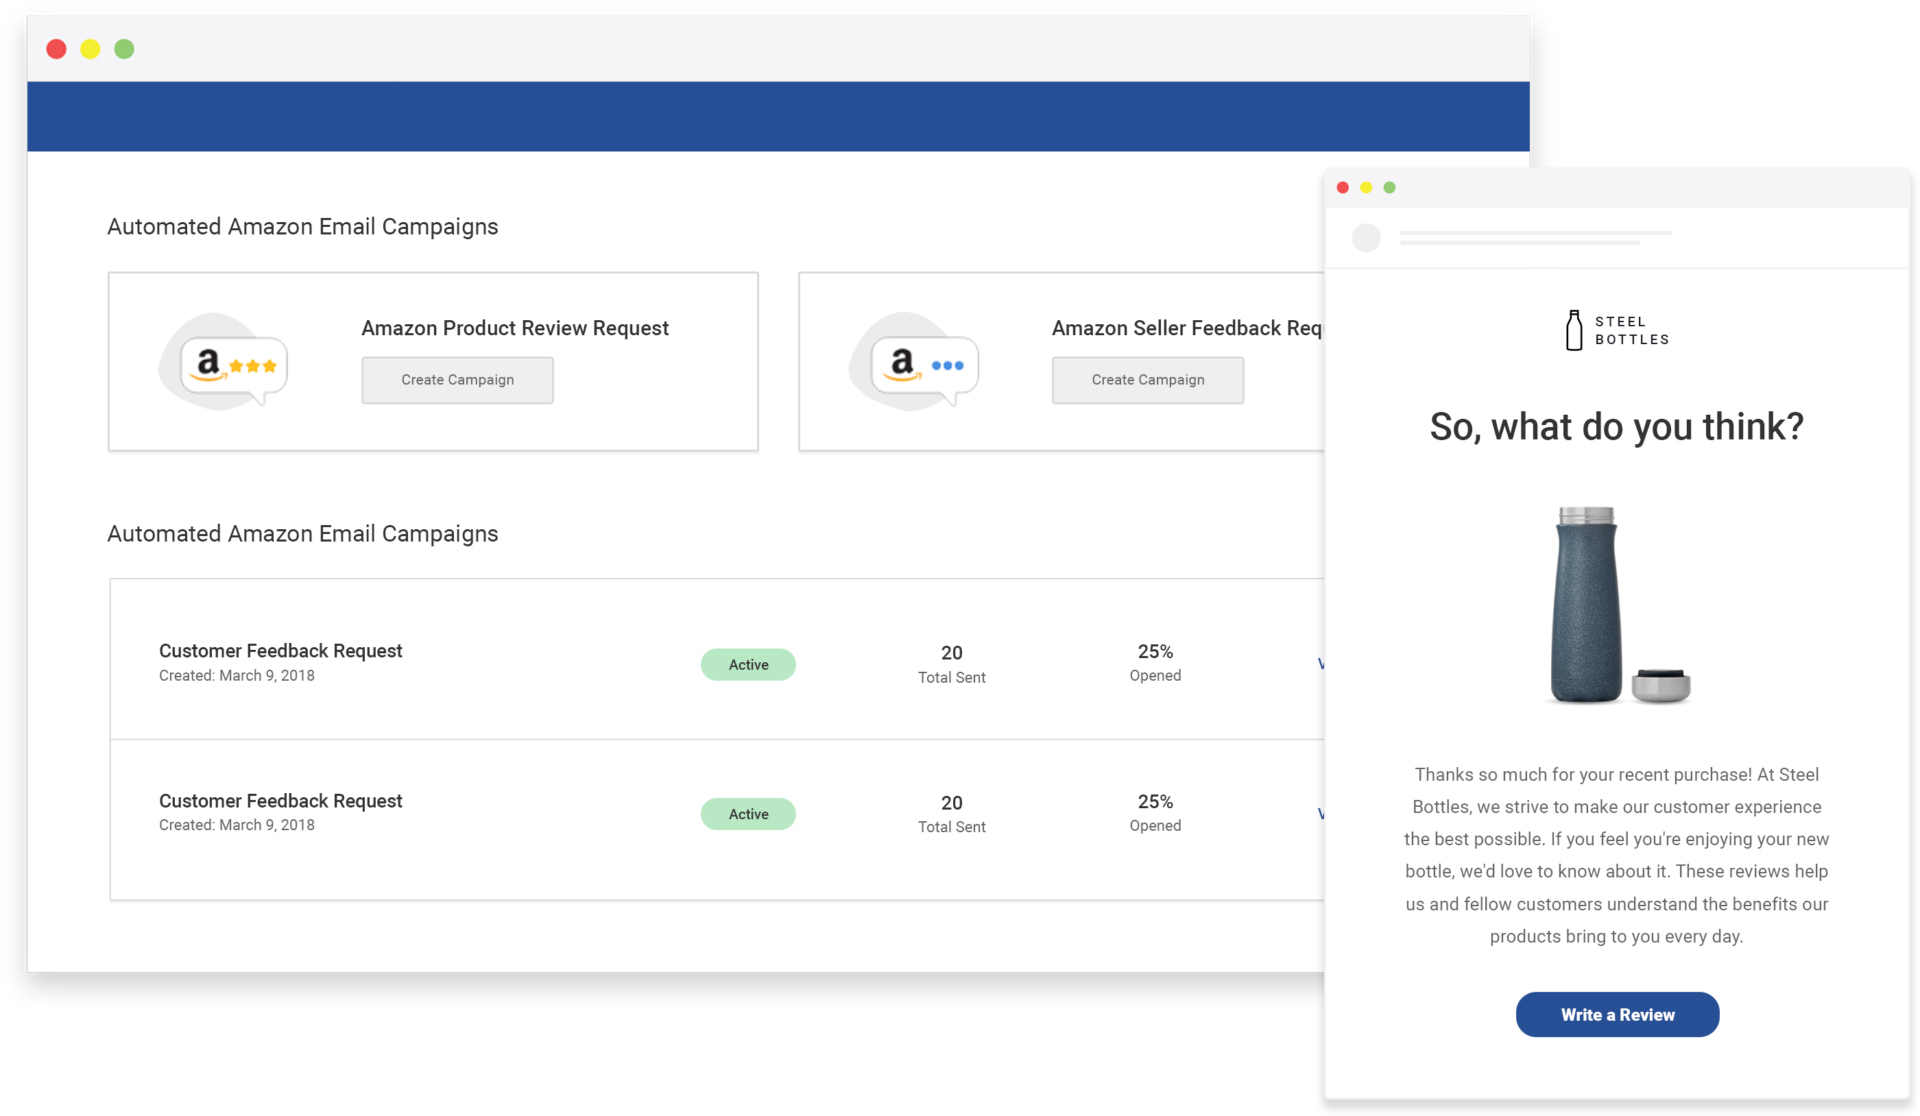Select the Amazon Seller Feedback Request icon
The height and width of the screenshot is (1116, 1920).
pyautogui.click(x=912, y=362)
